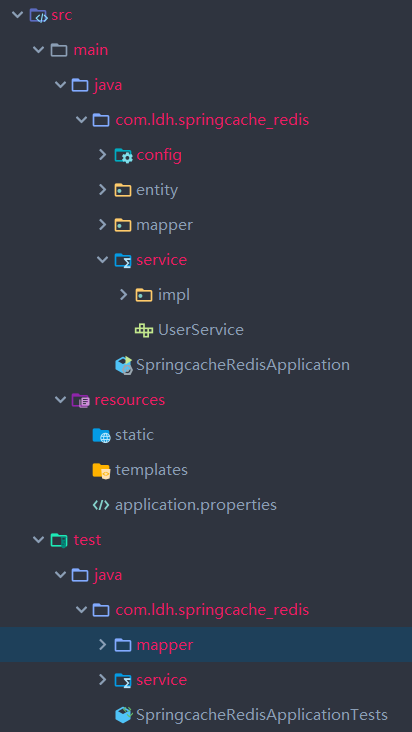
Task: Click the test folder icon
Action: point(59,540)
